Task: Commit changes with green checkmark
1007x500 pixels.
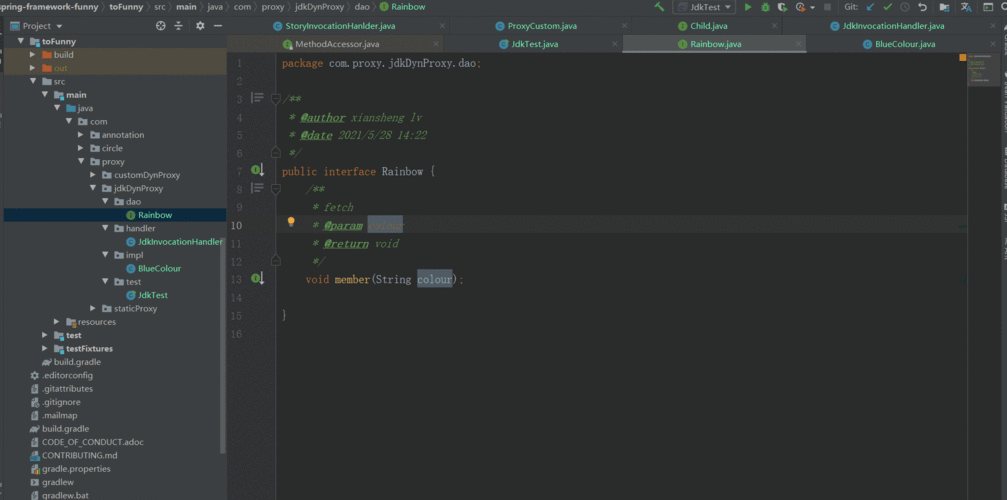Action: [888, 7]
